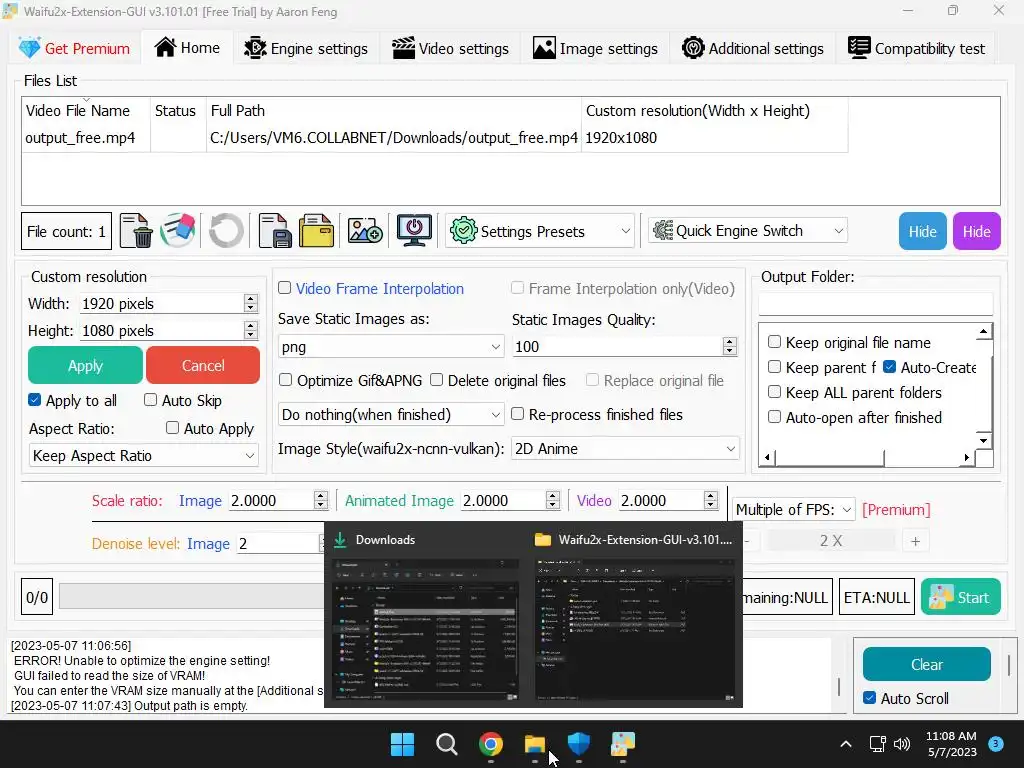Screen dimensions: 1024x768
Task: Enable Video Frame Interpolation checkbox
Action: (285, 288)
